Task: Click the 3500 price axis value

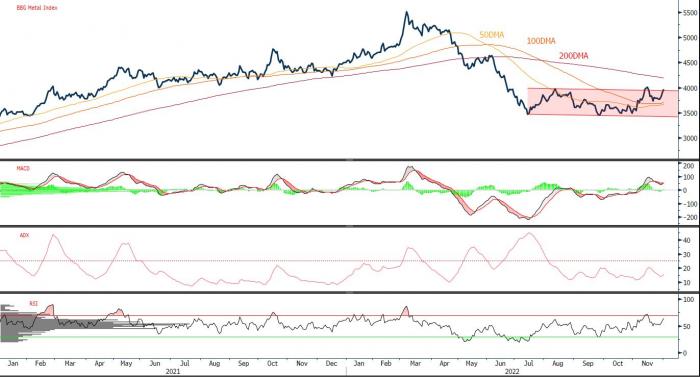Action: coord(689,113)
